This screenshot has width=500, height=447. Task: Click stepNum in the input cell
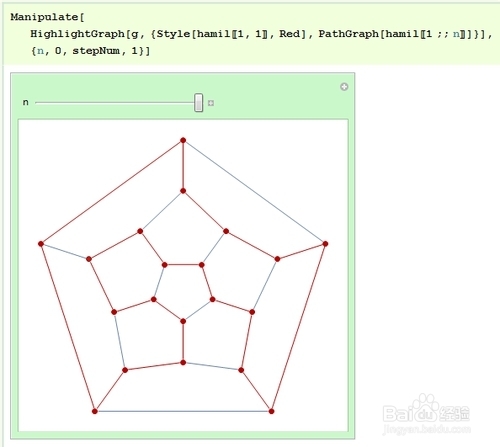coord(96,51)
